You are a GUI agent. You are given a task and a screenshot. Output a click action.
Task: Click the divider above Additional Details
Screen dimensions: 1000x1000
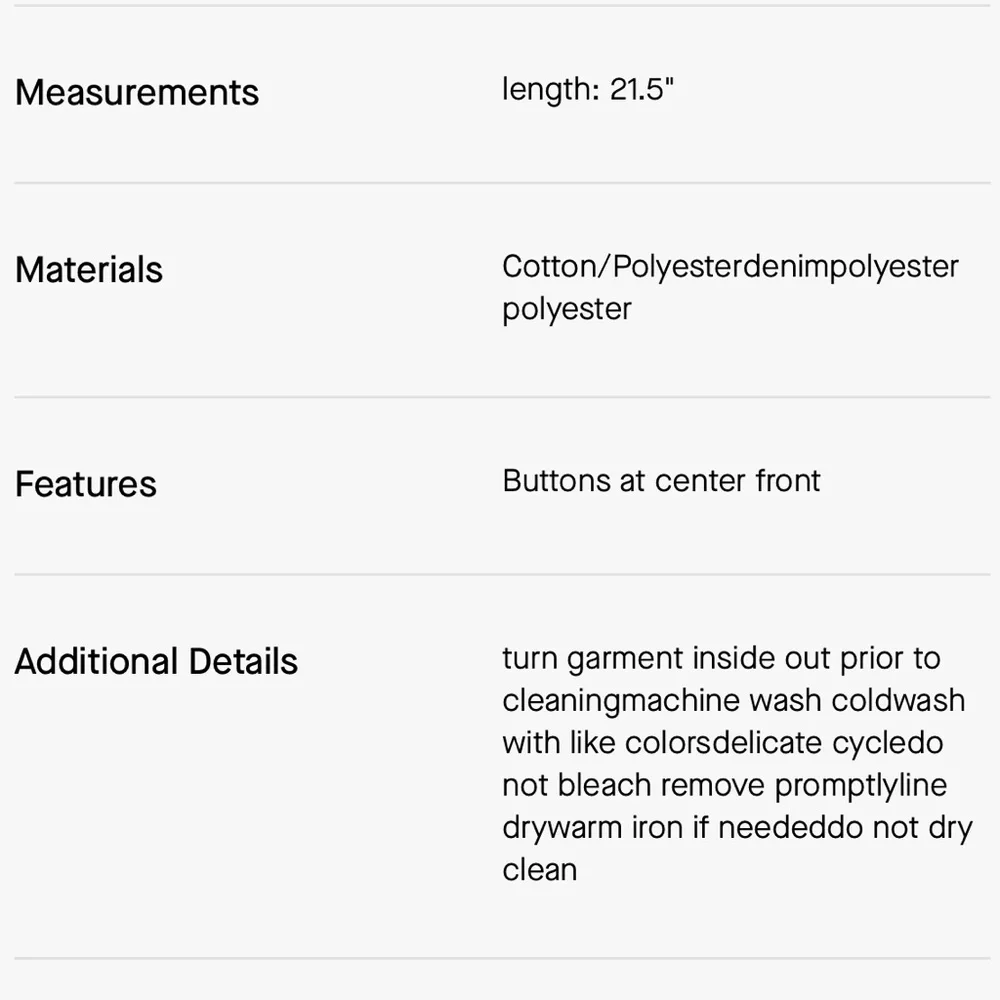500,574
